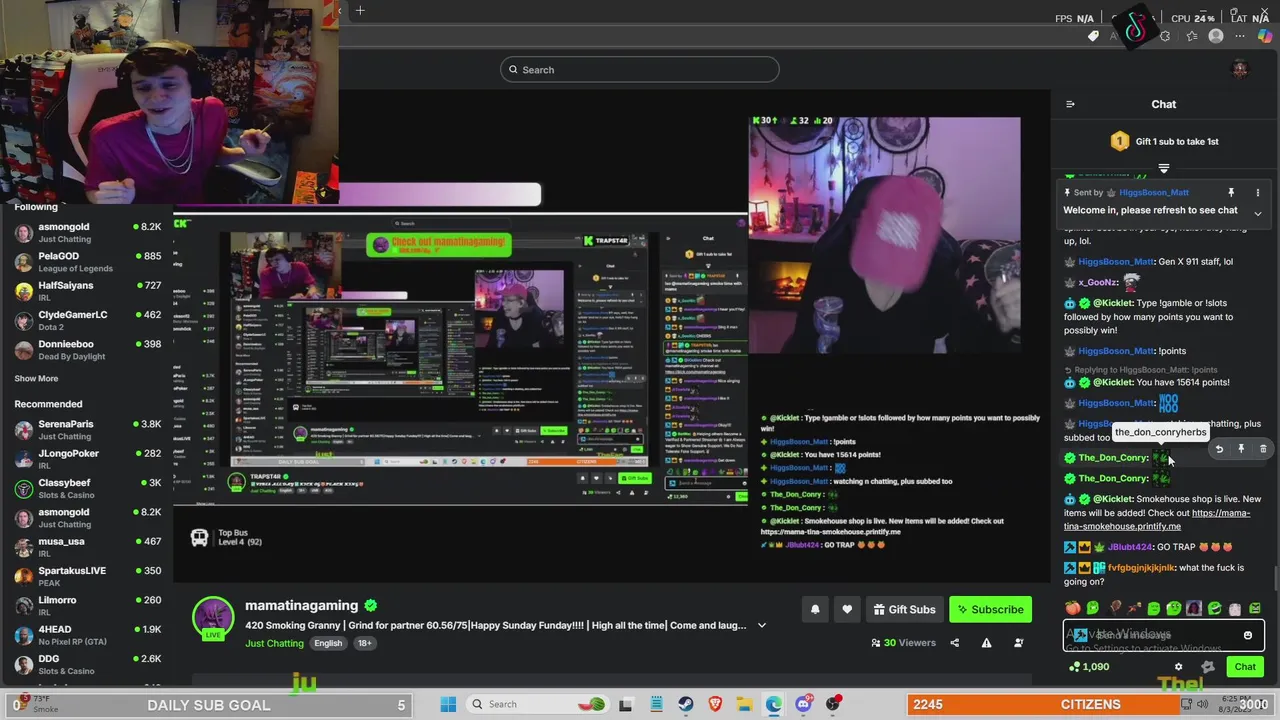Open the mamatinagaming channel avatar
1280x720 pixels.
pos(213,618)
